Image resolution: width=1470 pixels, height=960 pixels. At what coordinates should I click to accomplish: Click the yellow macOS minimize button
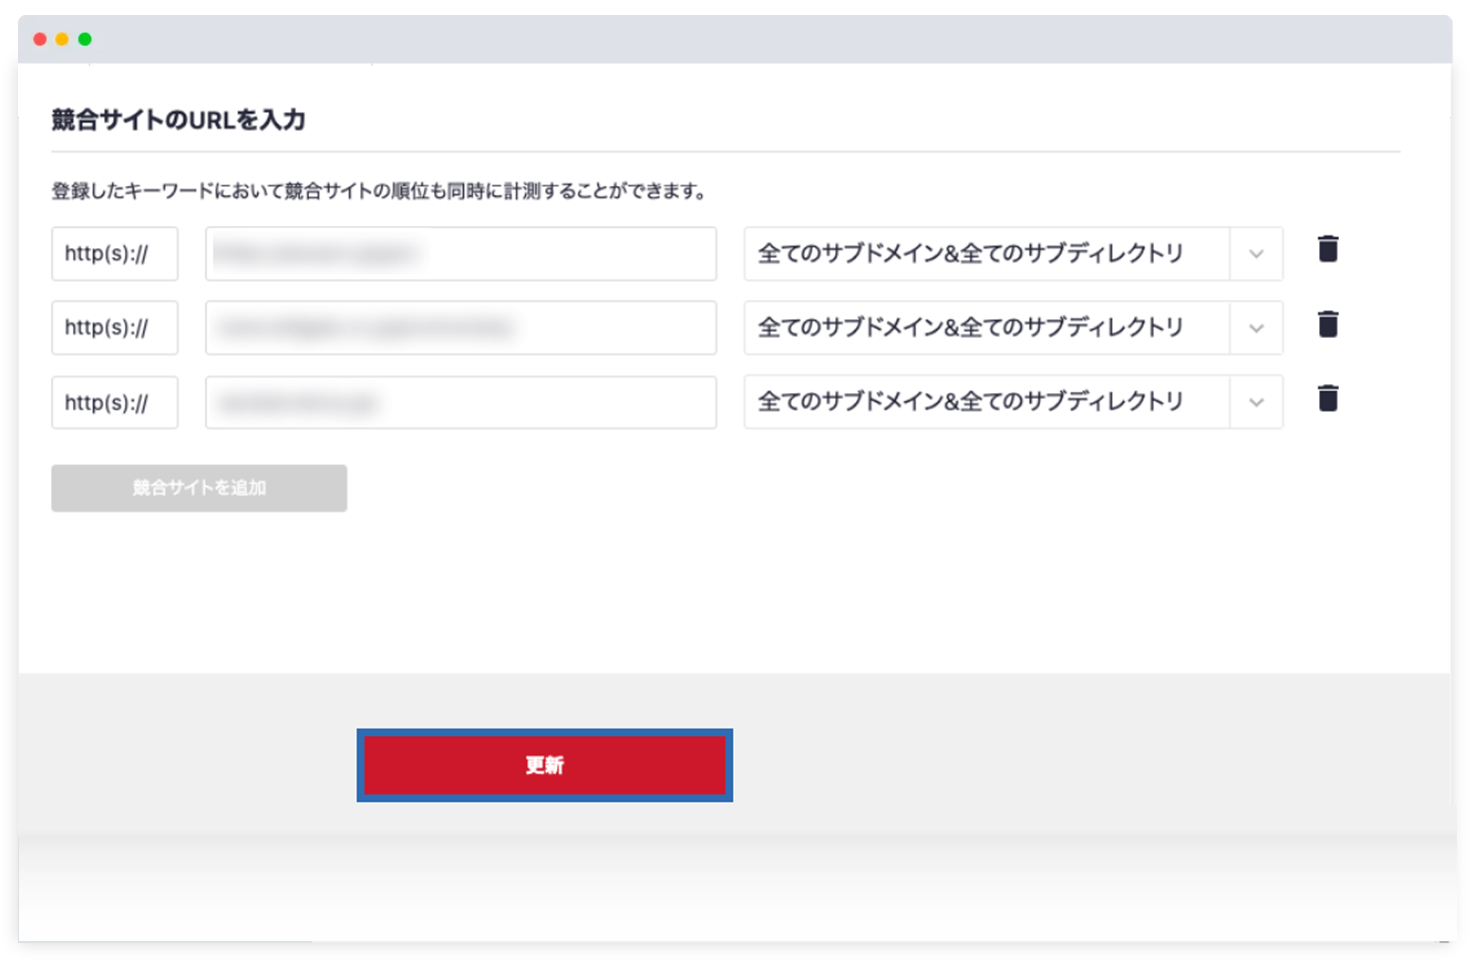(x=62, y=38)
